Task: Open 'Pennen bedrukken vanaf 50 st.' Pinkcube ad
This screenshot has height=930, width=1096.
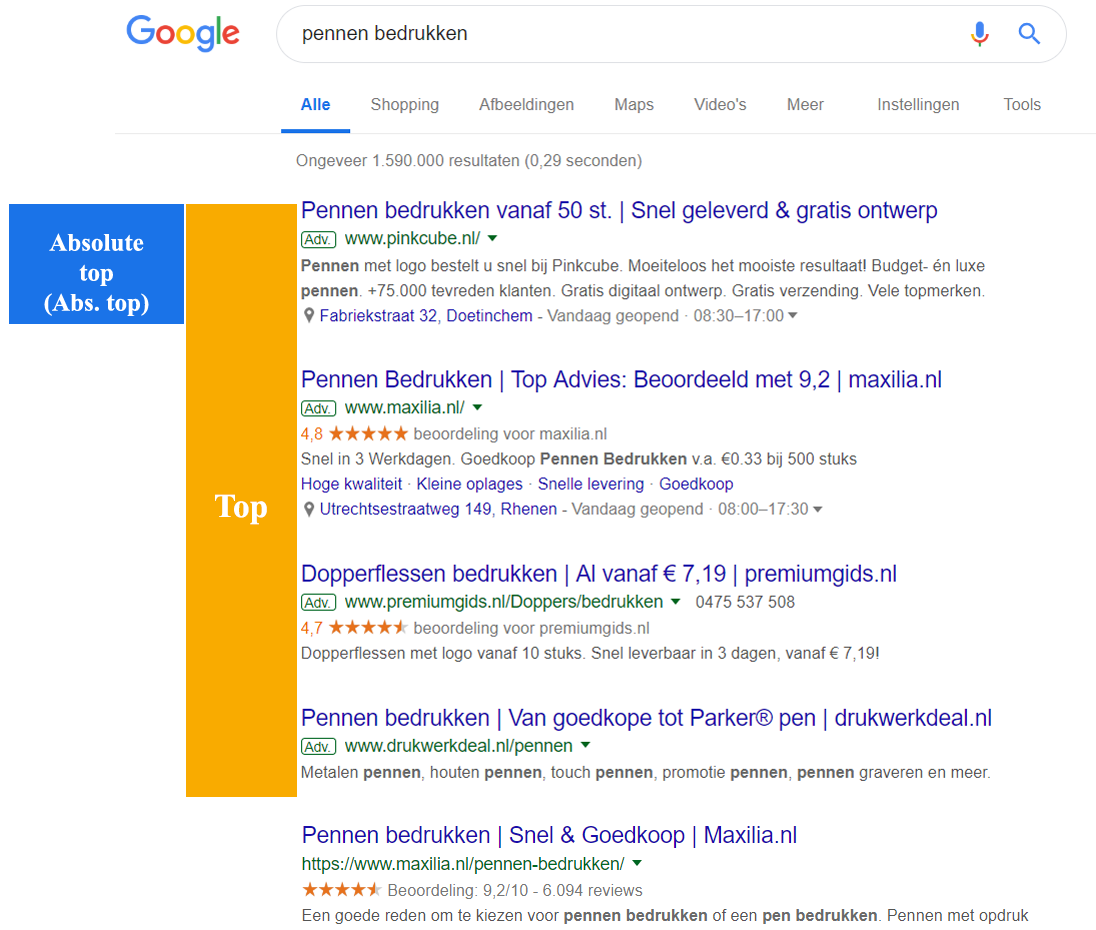Action: 619,210
